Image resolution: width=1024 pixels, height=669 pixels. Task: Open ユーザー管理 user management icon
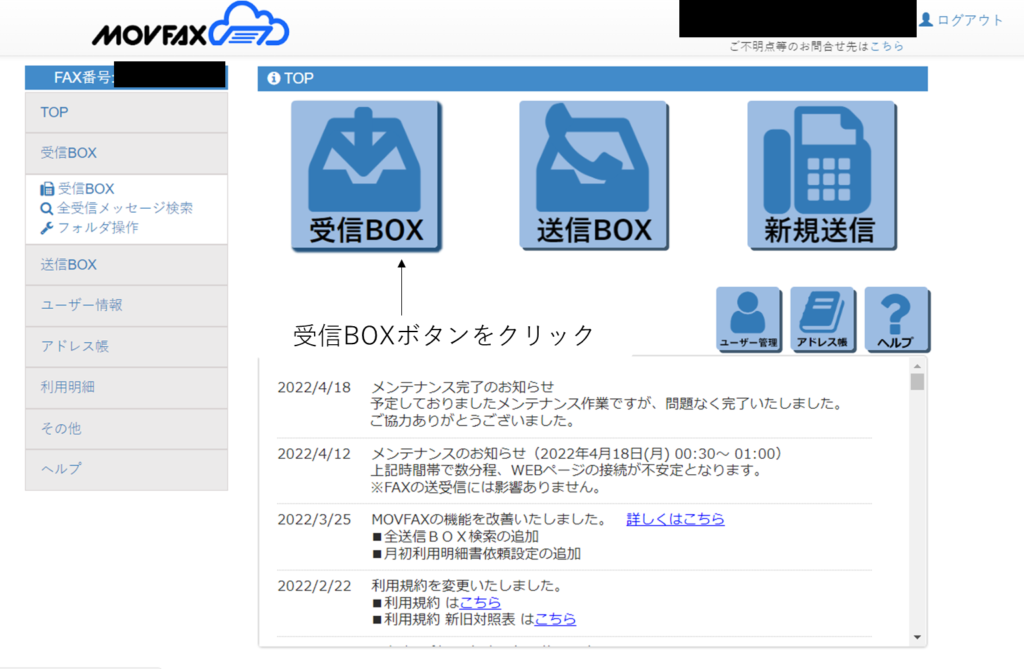748,319
